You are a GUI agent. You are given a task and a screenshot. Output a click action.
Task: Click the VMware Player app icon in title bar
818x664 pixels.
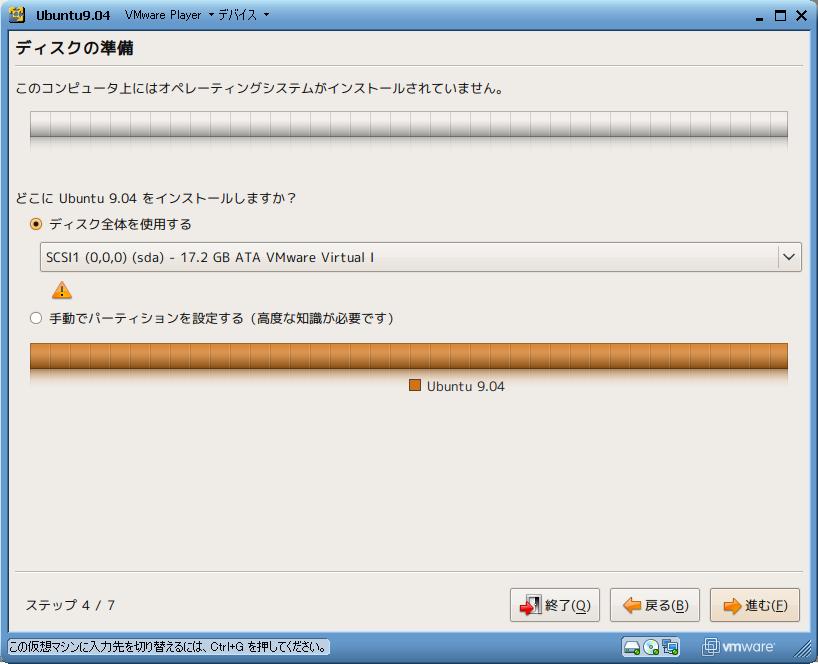17,15
